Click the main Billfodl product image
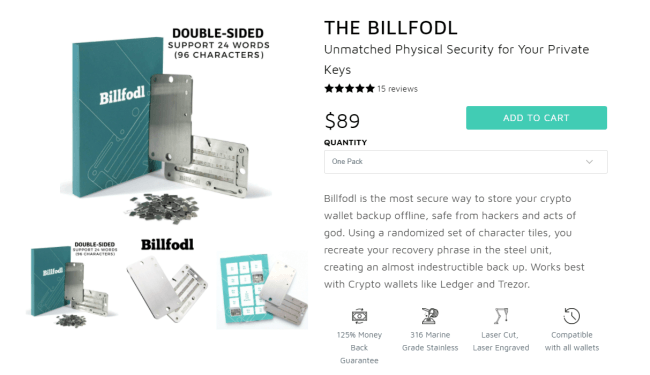Image resolution: width=650 pixels, height=375 pixels. click(166, 125)
